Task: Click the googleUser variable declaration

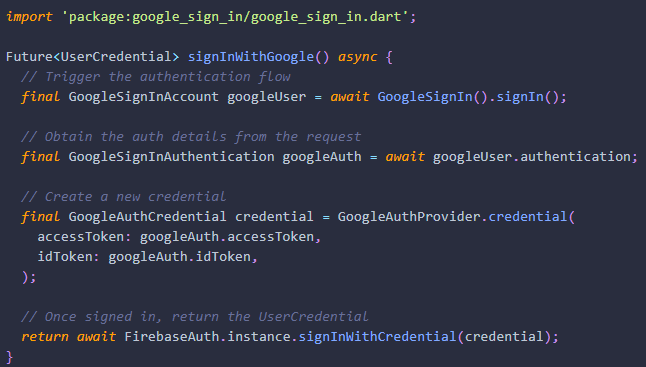Action: [x=267, y=97]
